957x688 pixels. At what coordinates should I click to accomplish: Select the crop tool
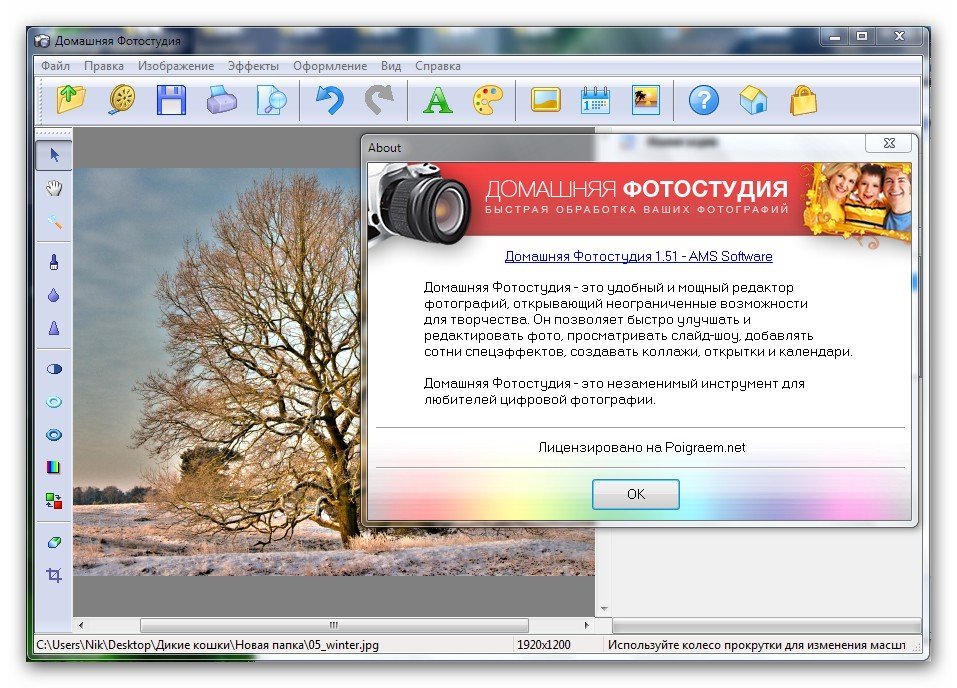coord(54,575)
